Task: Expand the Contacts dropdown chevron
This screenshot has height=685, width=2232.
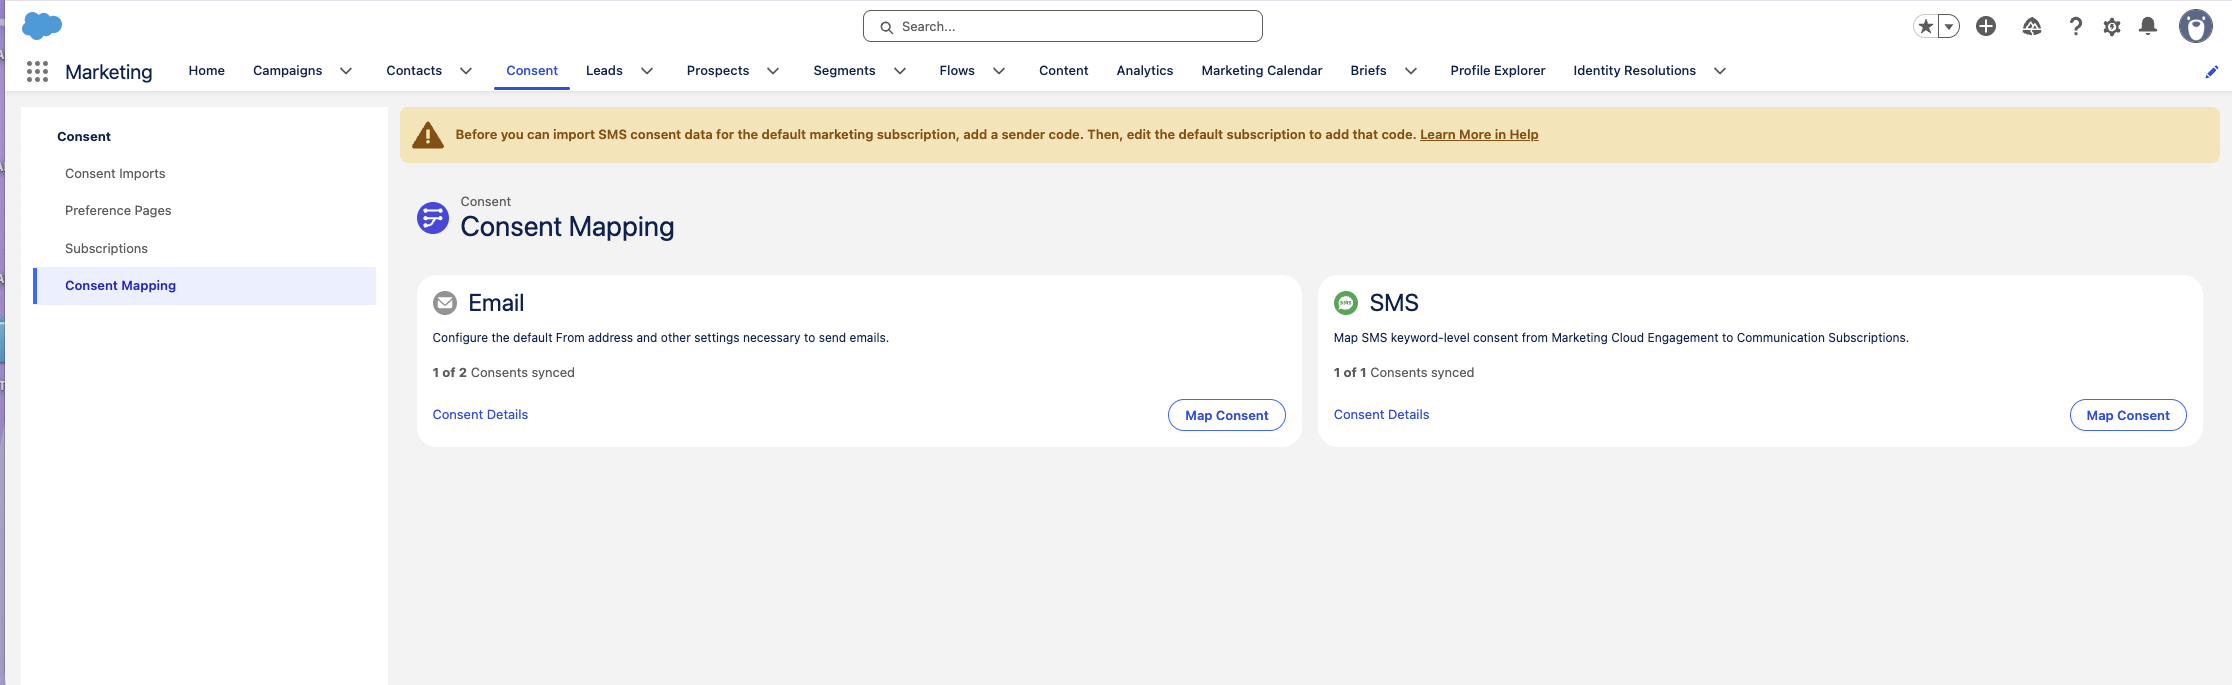Action: (466, 71)
